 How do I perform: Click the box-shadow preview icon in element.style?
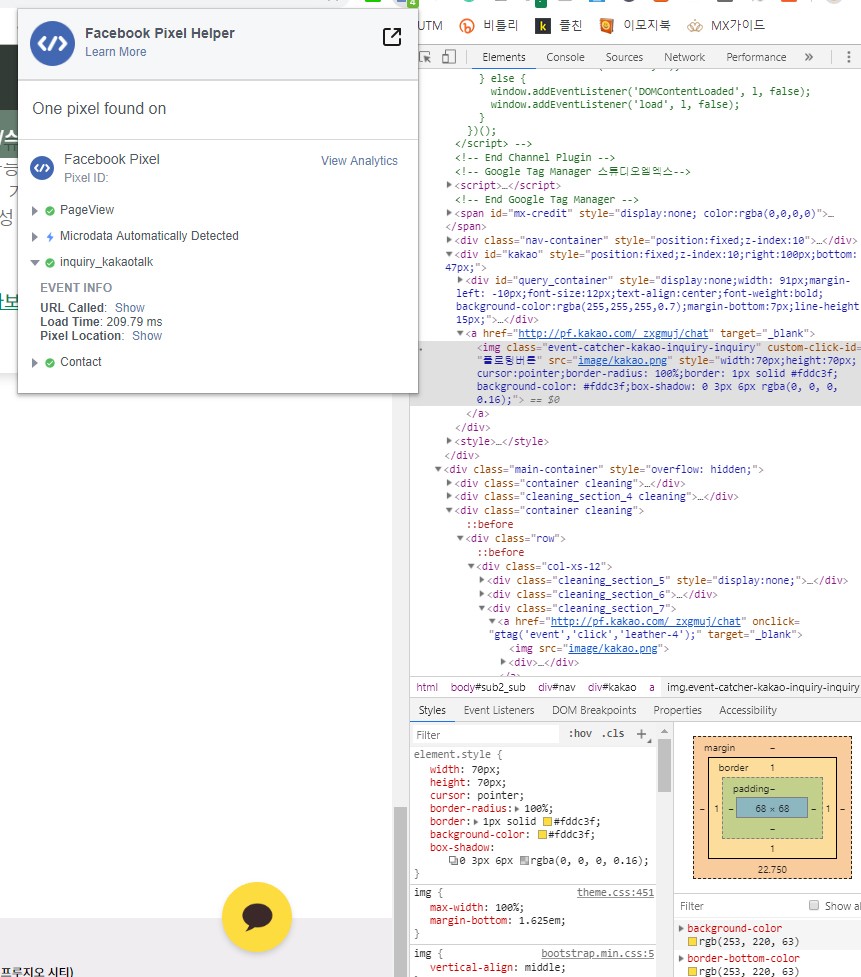coord(454,860)
